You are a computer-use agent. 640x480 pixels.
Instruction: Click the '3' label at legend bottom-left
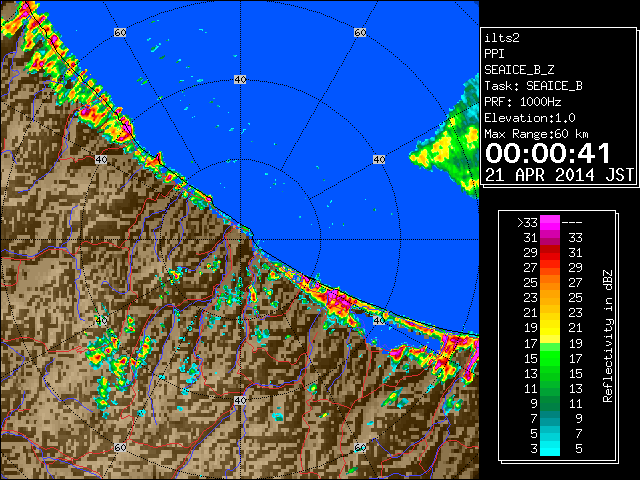point(534,449)
